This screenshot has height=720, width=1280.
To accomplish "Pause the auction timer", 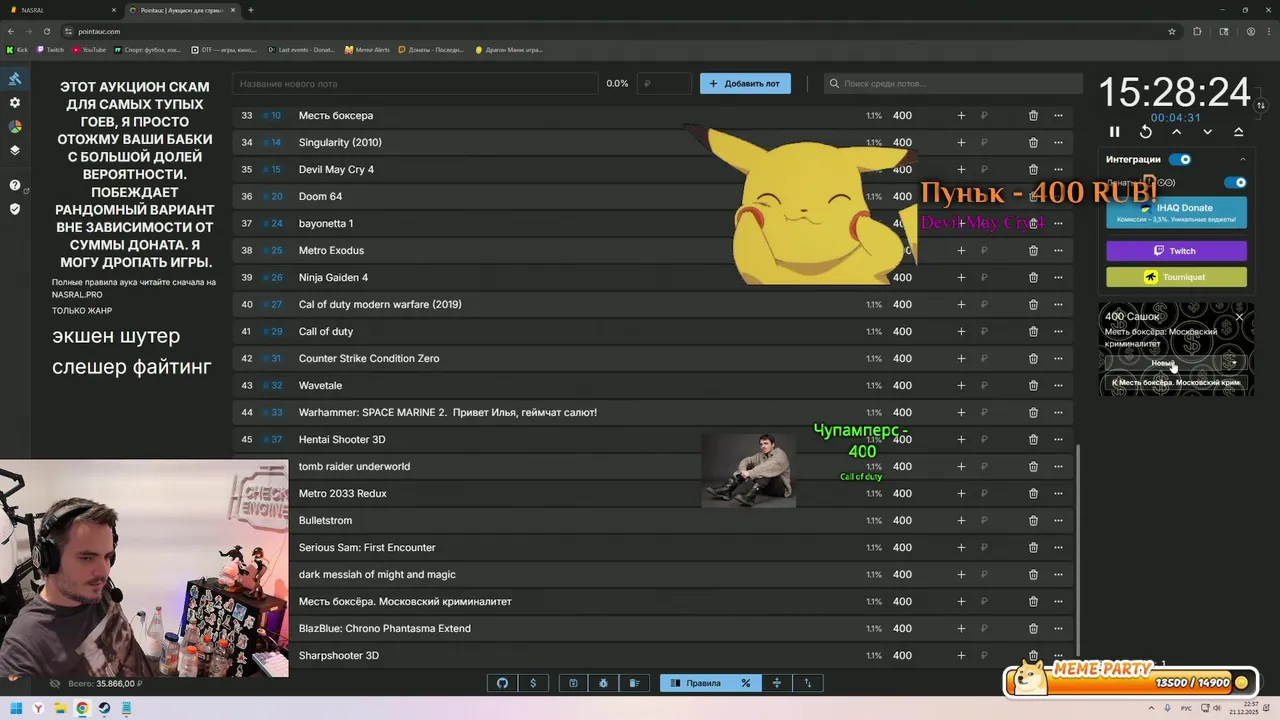I will coord(1115,132).
